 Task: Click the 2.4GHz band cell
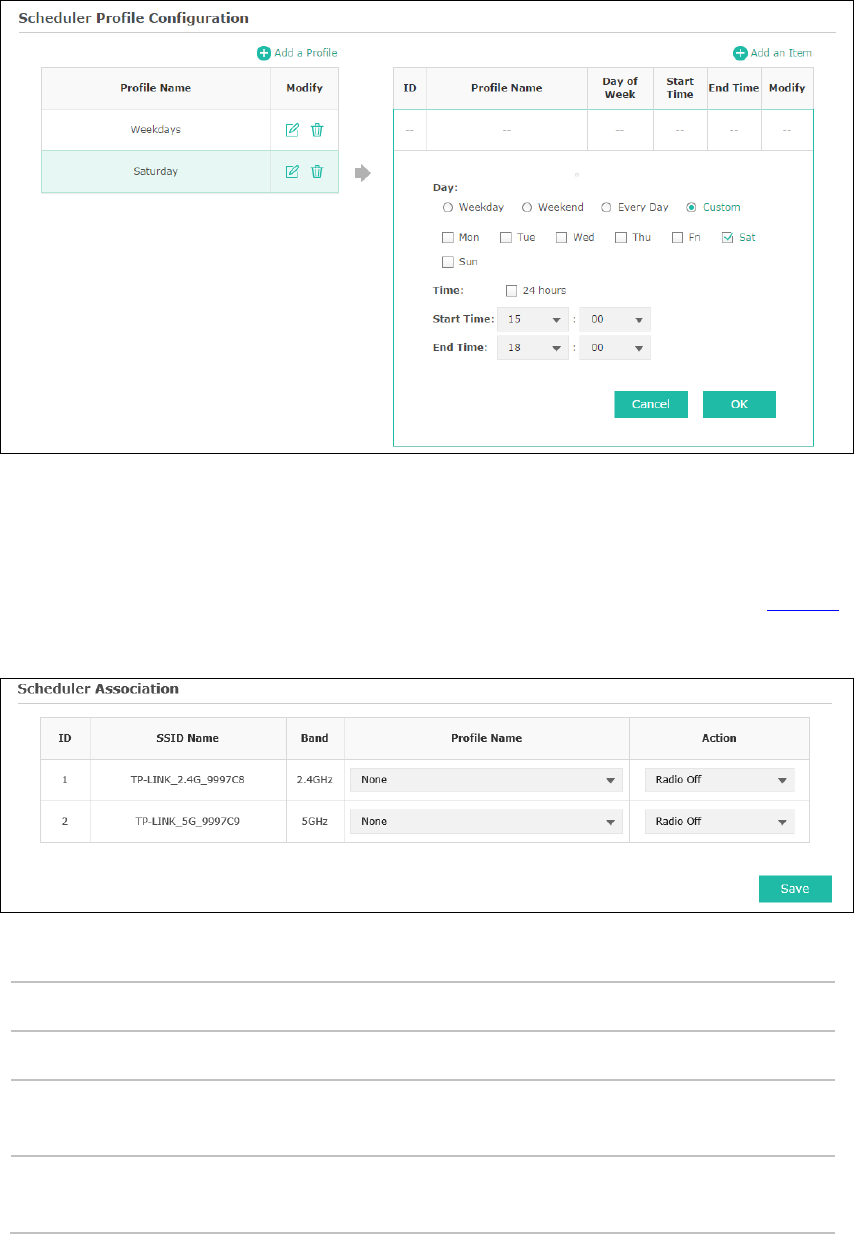click(x=314, y=780)
